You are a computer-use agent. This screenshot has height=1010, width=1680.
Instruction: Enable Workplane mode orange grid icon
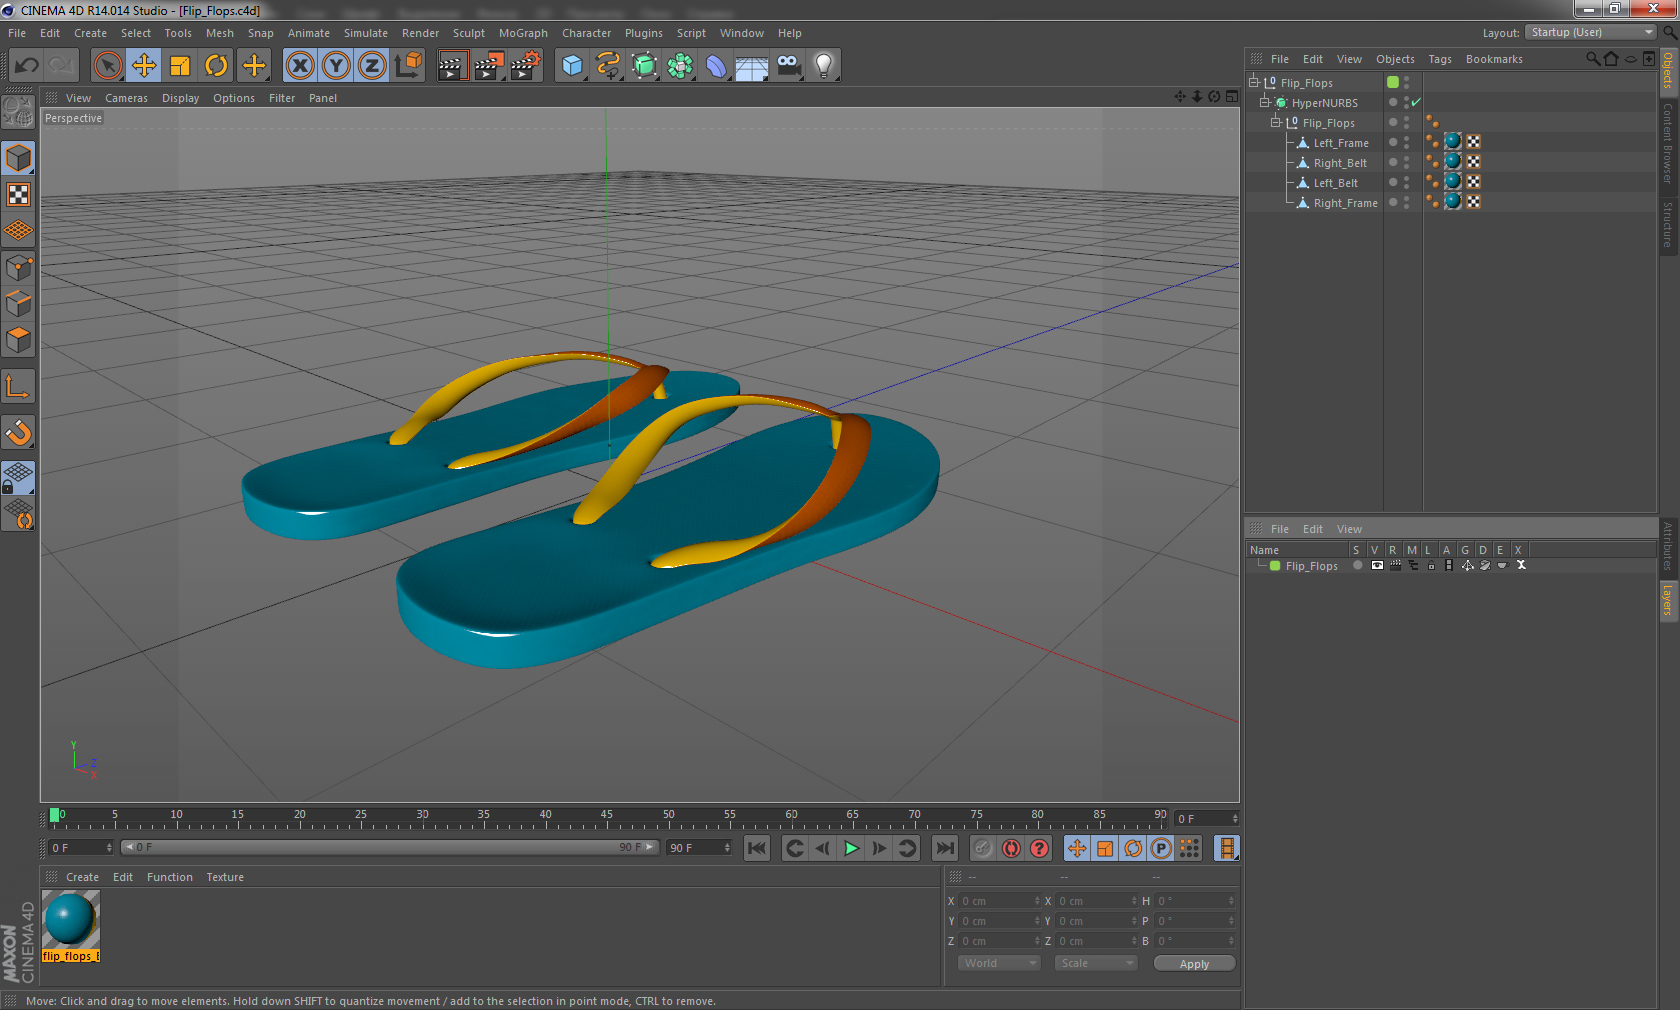tap(19, 230)
